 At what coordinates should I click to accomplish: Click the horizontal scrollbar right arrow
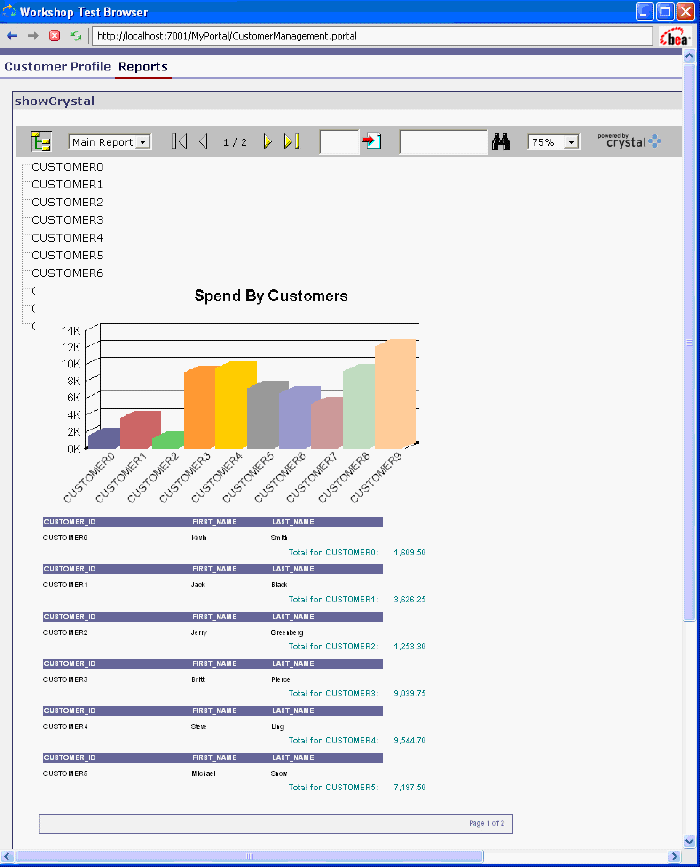click(x=674, y=856)
